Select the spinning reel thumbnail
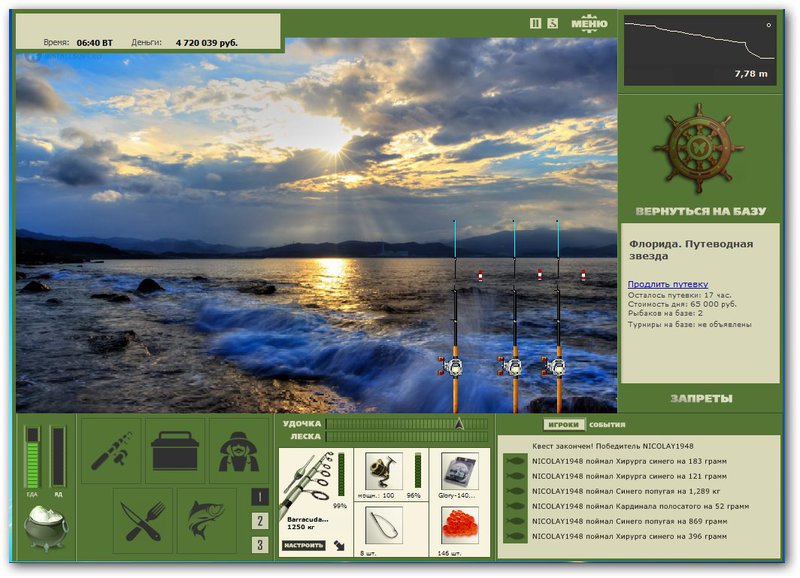 (384, 470)
